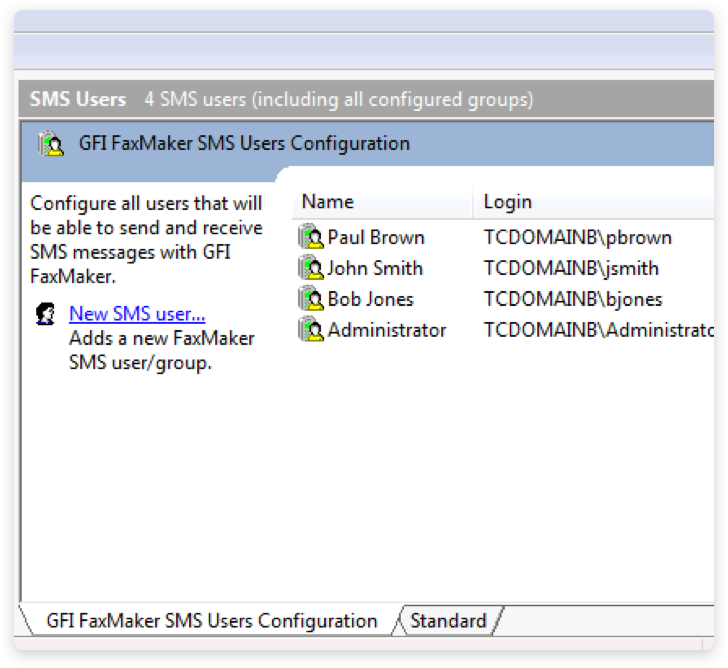
Task: Click the user icon beside John Smith
Action: 311,269
